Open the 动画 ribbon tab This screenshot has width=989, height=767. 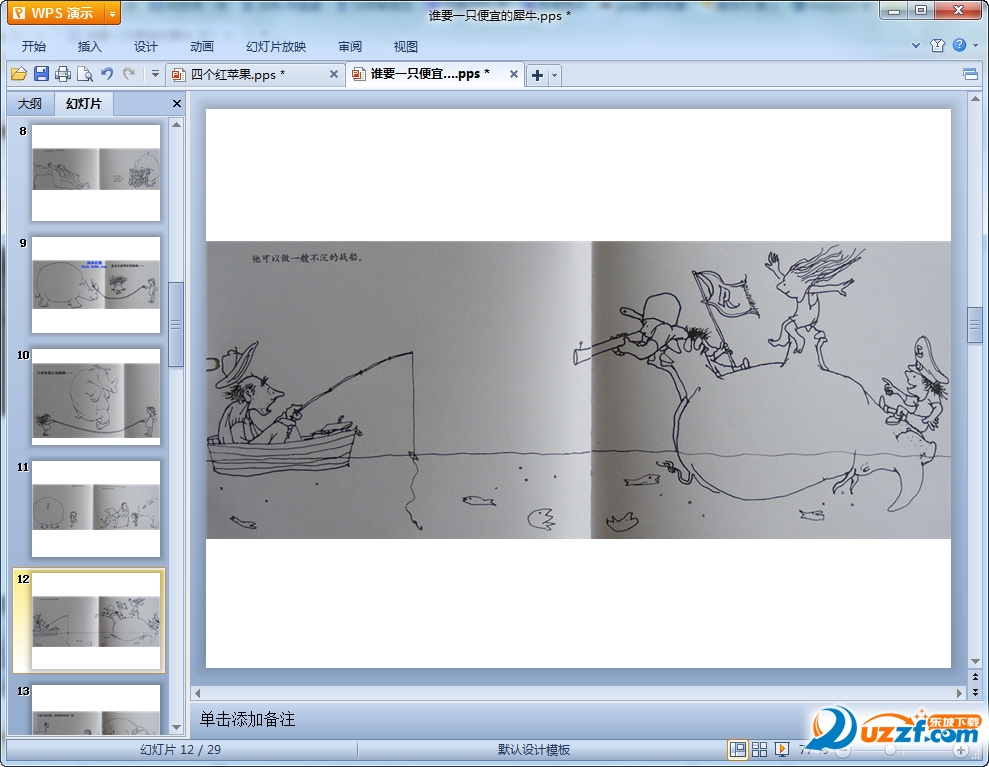coord(202,46)
